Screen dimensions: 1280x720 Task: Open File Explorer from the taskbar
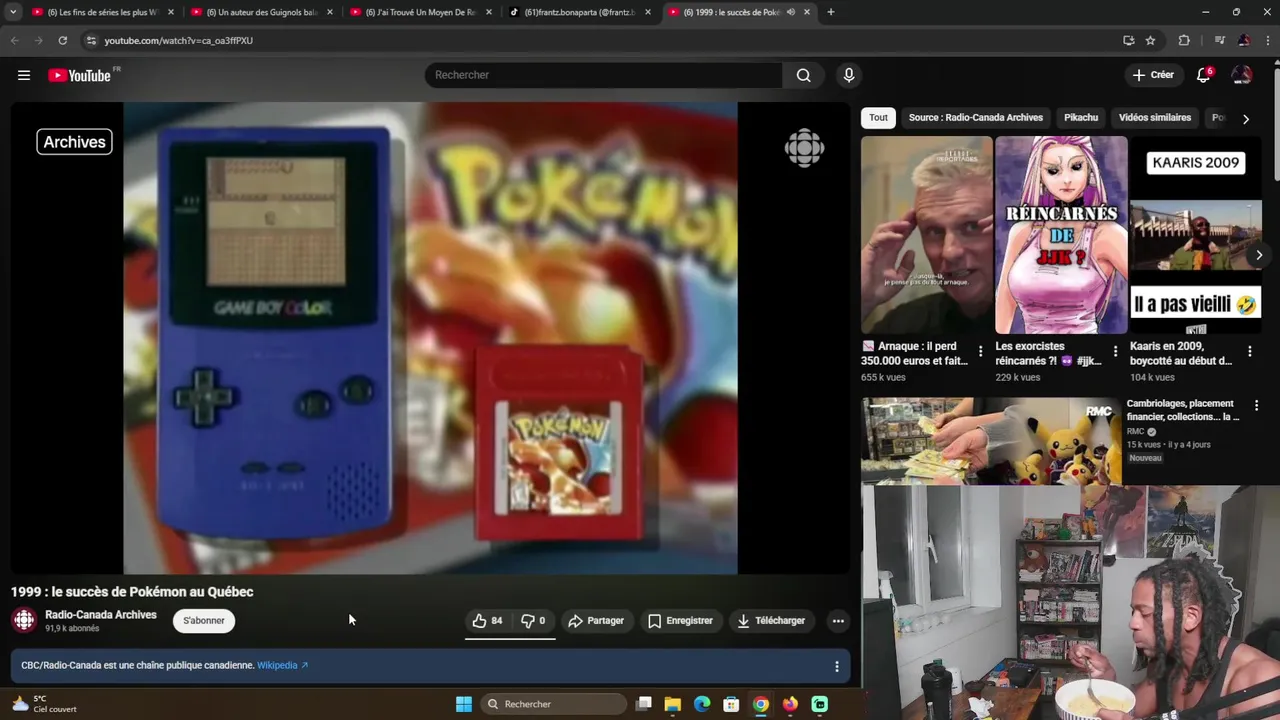tap(673, 704)
